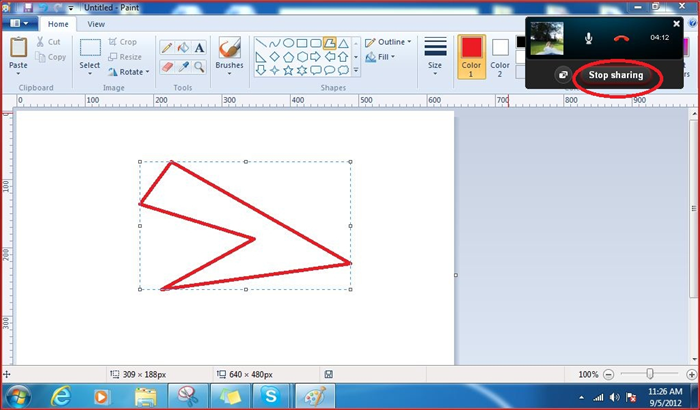Viewport: 700px width, 410px height.
Task: Choose the Five-point star shape
Action: pos(289,70)
